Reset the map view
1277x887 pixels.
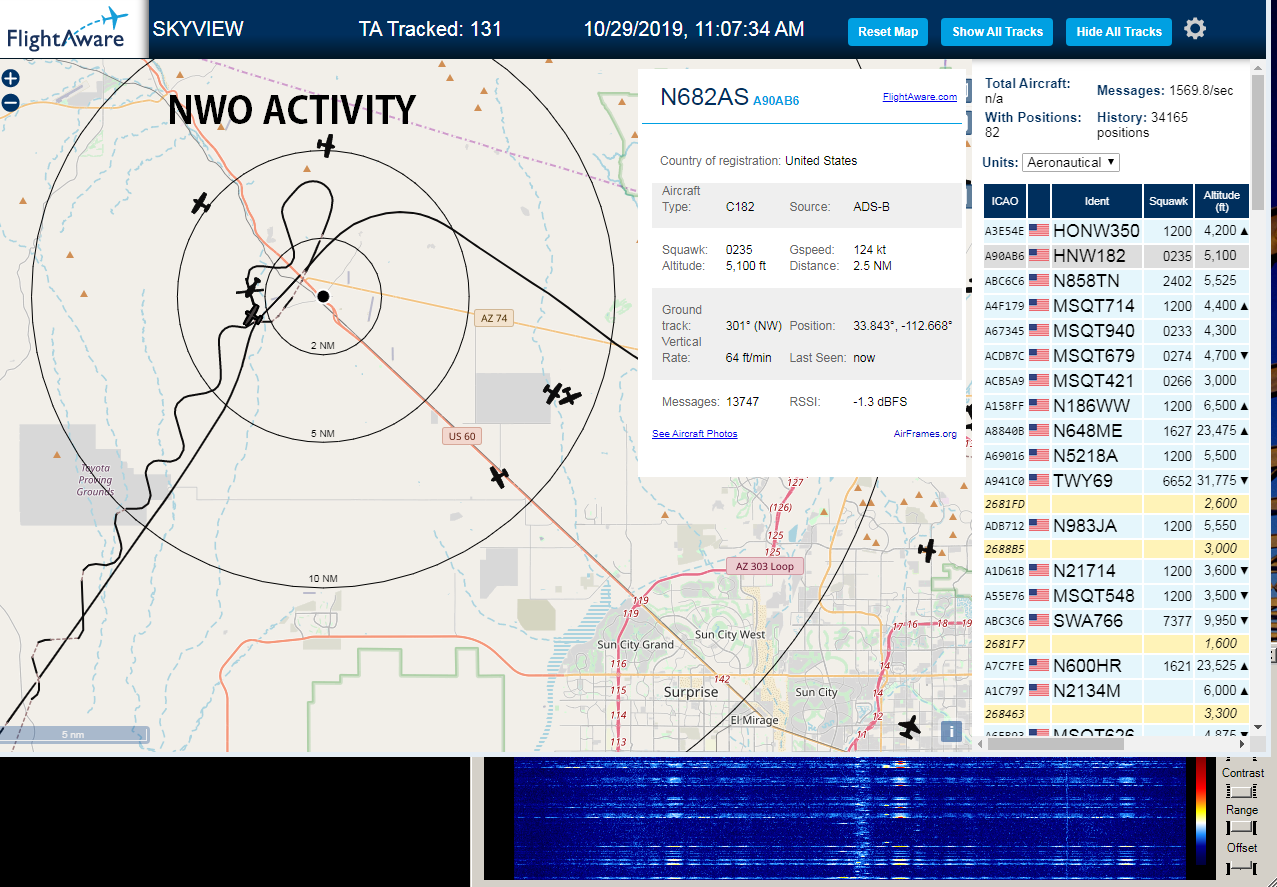(x=888, y=32)
